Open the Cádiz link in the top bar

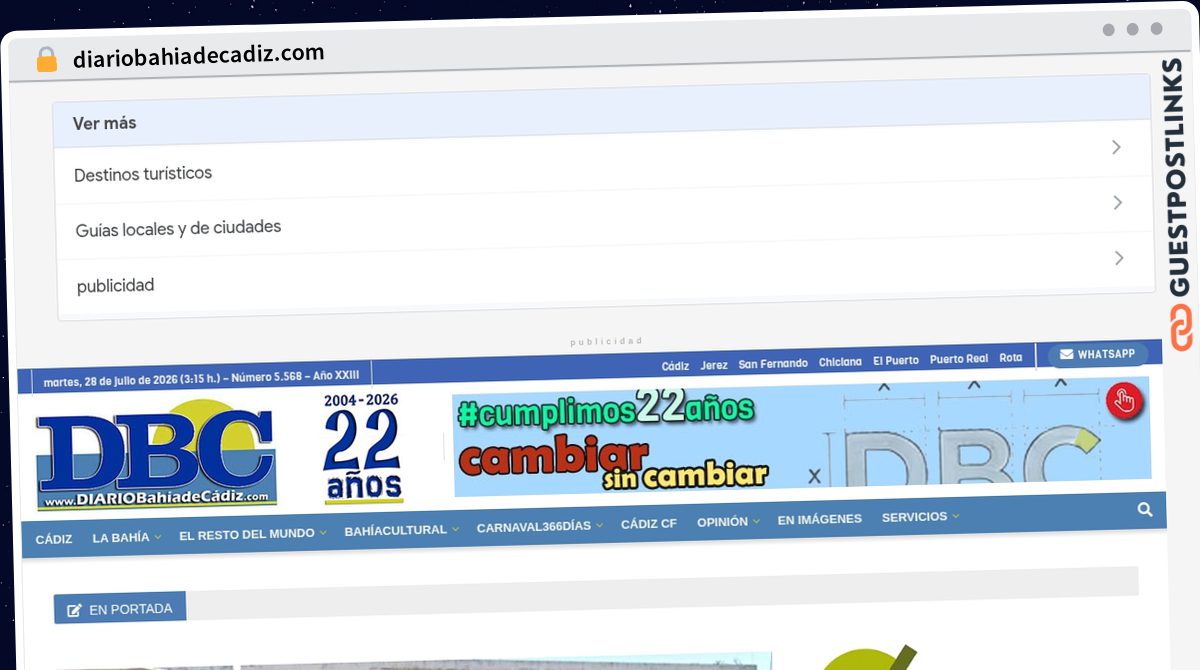pyautogui.click(x=675, y=366)
